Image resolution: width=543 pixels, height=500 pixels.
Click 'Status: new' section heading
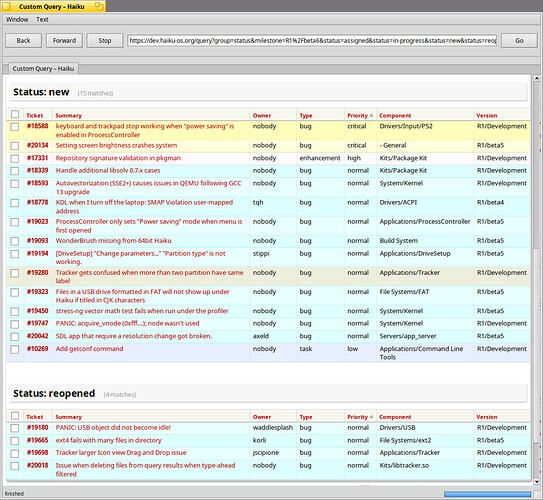(x=41, y=92)
